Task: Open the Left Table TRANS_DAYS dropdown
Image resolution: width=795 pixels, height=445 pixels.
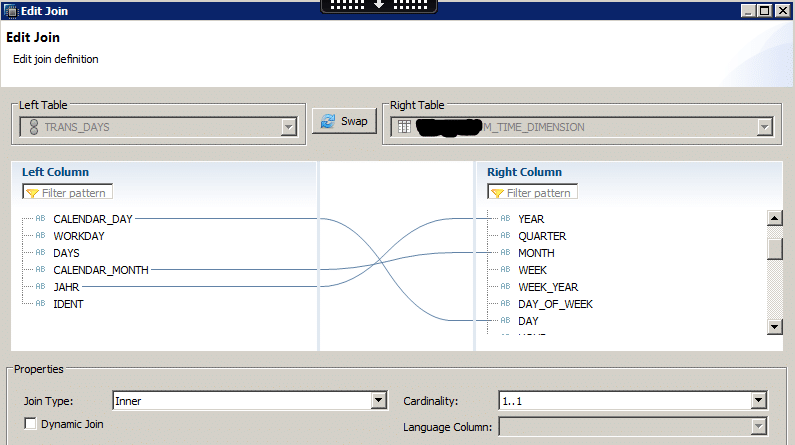Action: (289, 127)
